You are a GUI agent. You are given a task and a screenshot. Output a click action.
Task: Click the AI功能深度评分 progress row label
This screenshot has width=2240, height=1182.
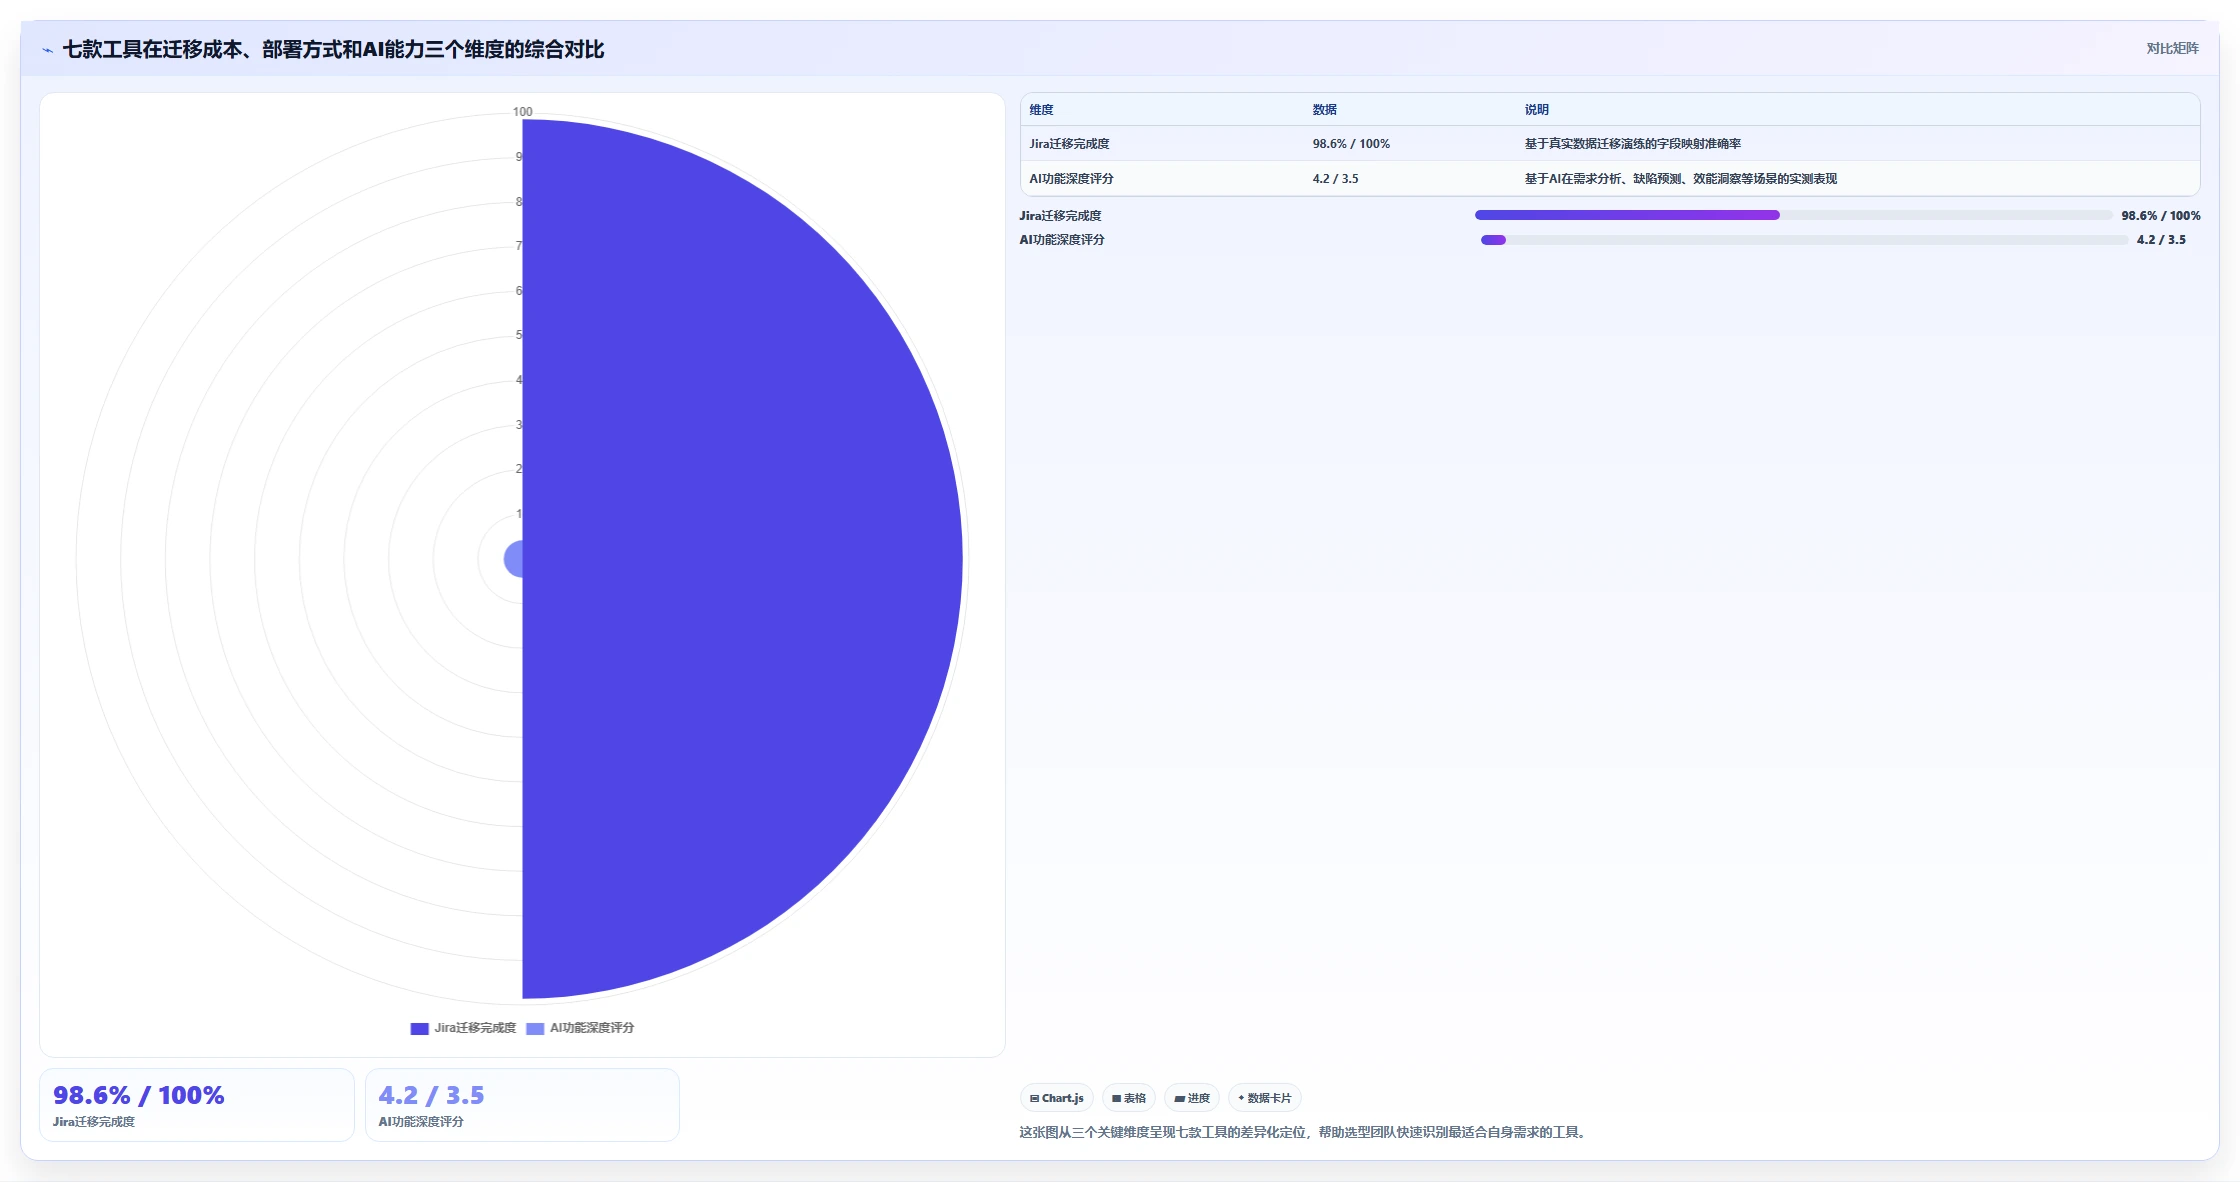coord(1062,240)
